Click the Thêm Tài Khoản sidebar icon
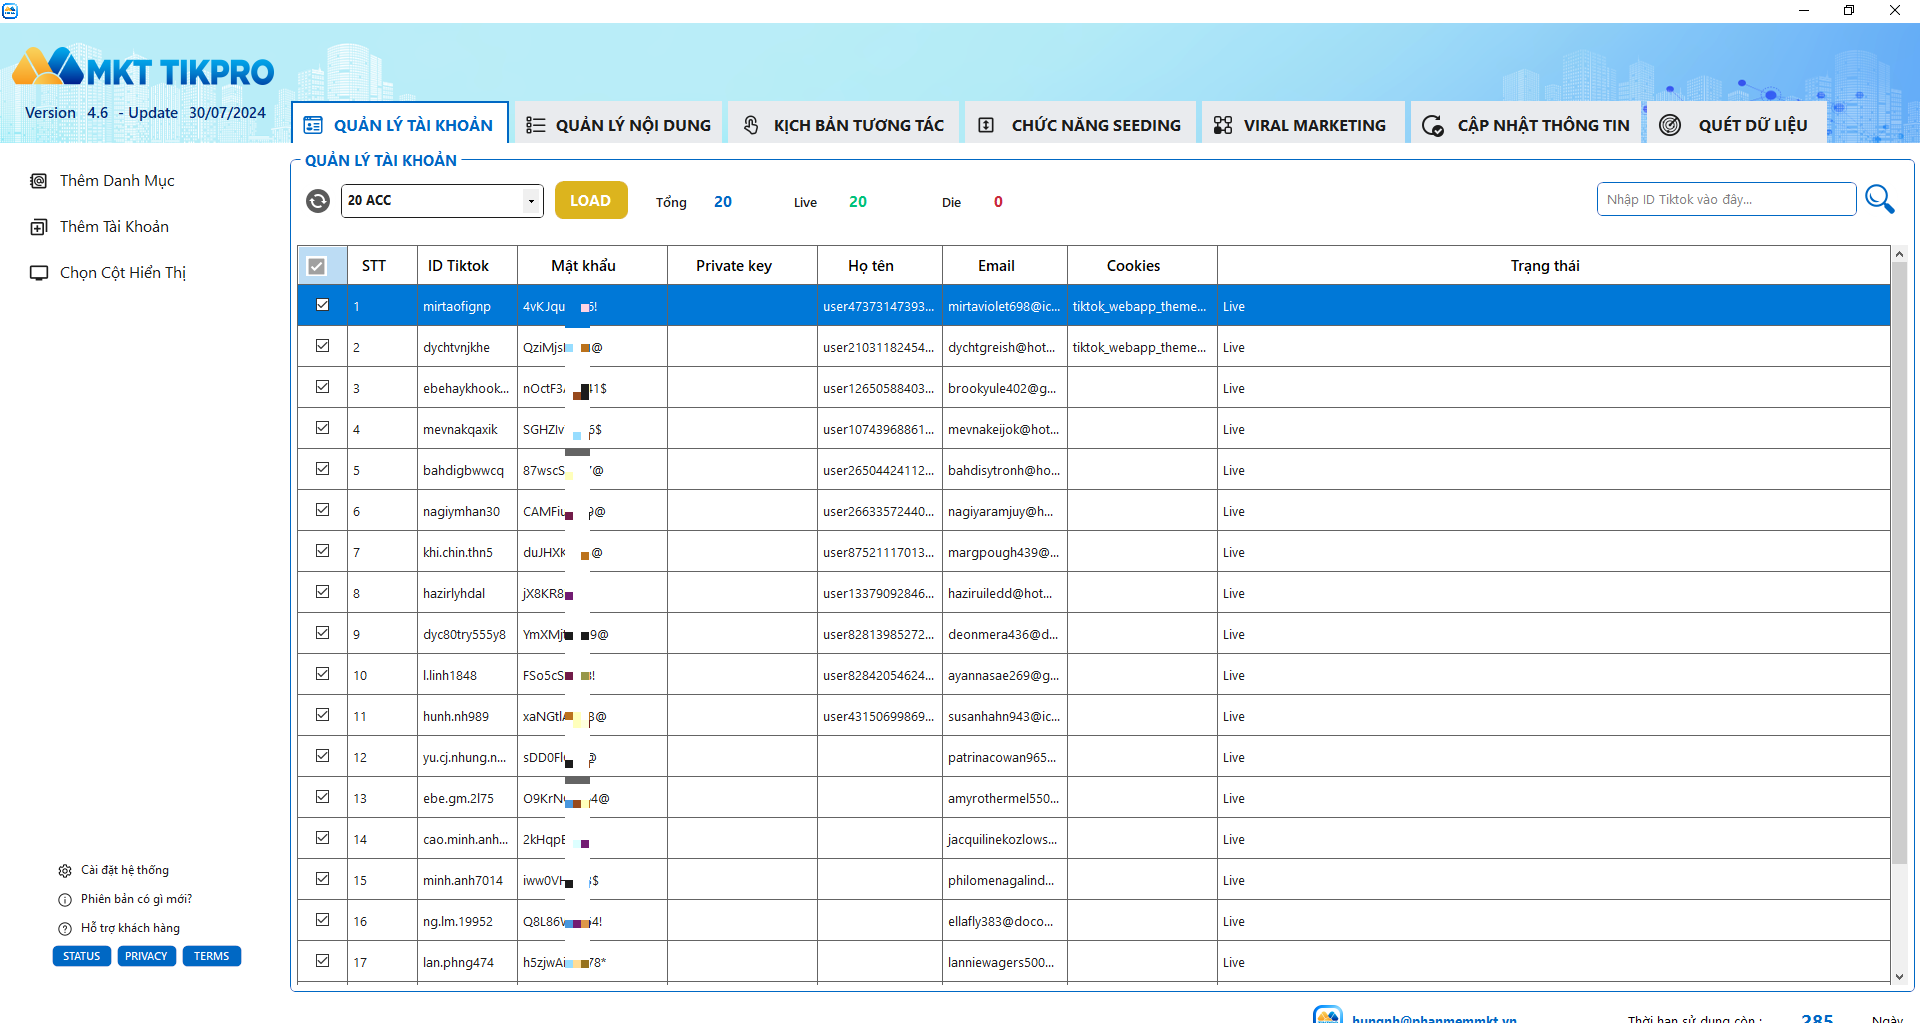 39,227
